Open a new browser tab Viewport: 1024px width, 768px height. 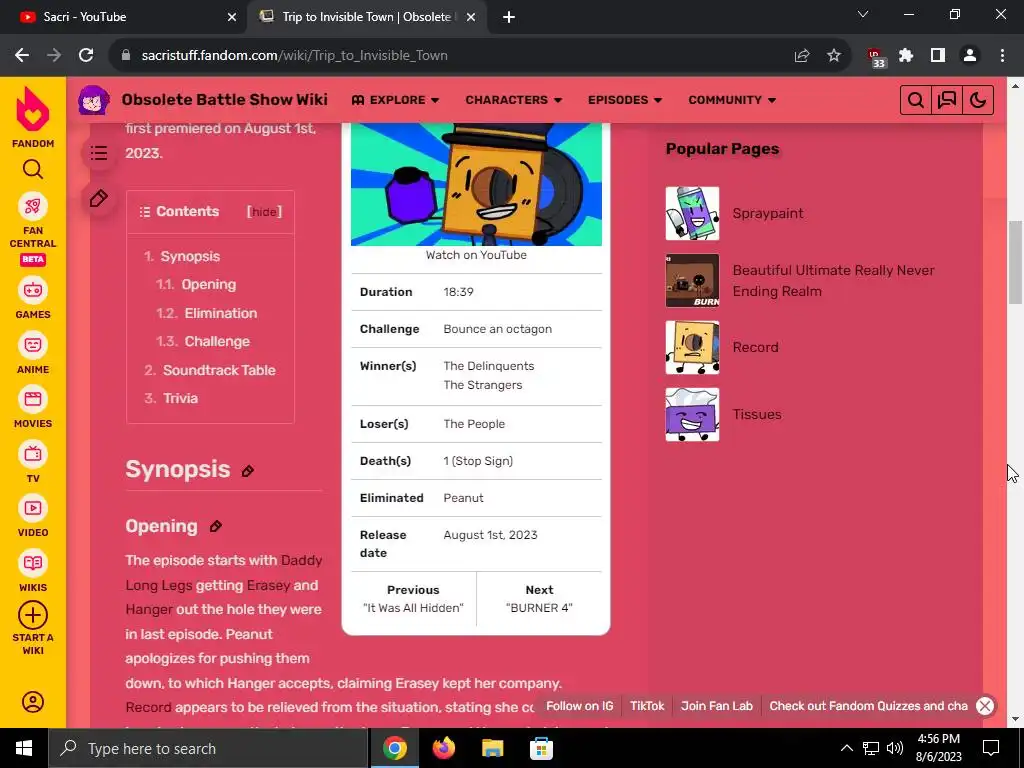[509, 17]
